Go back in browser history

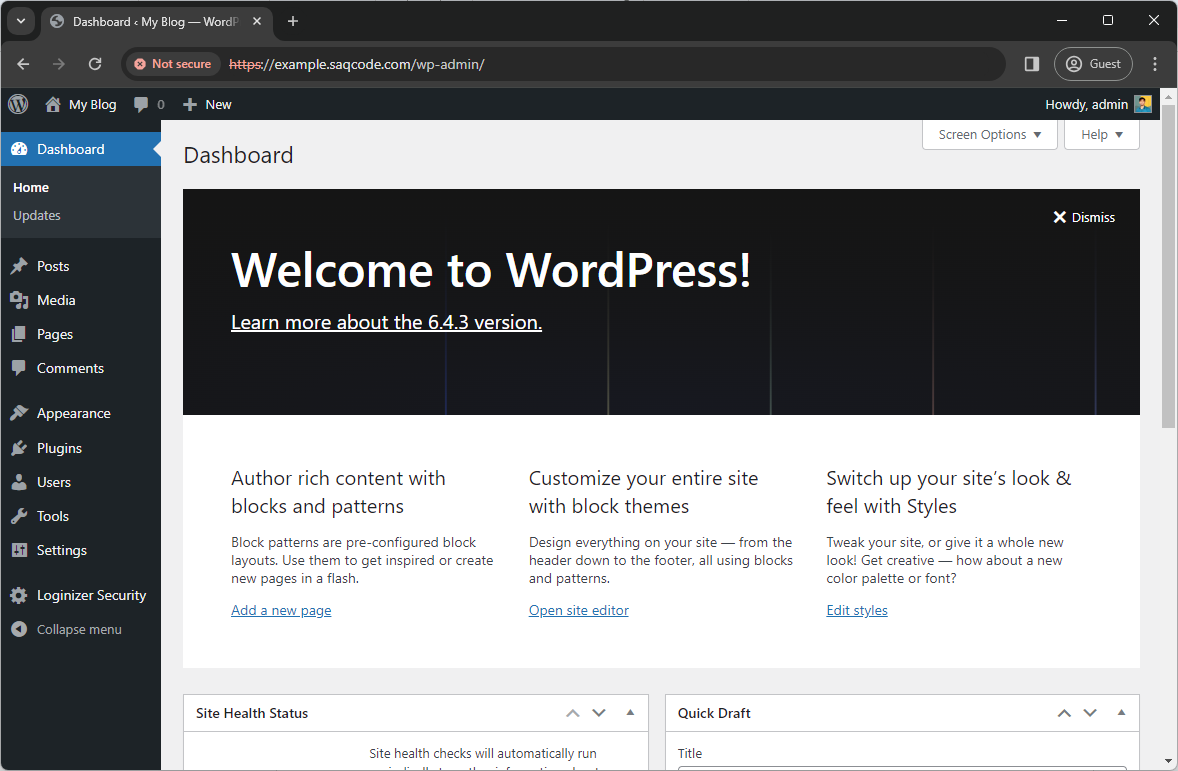23,64
